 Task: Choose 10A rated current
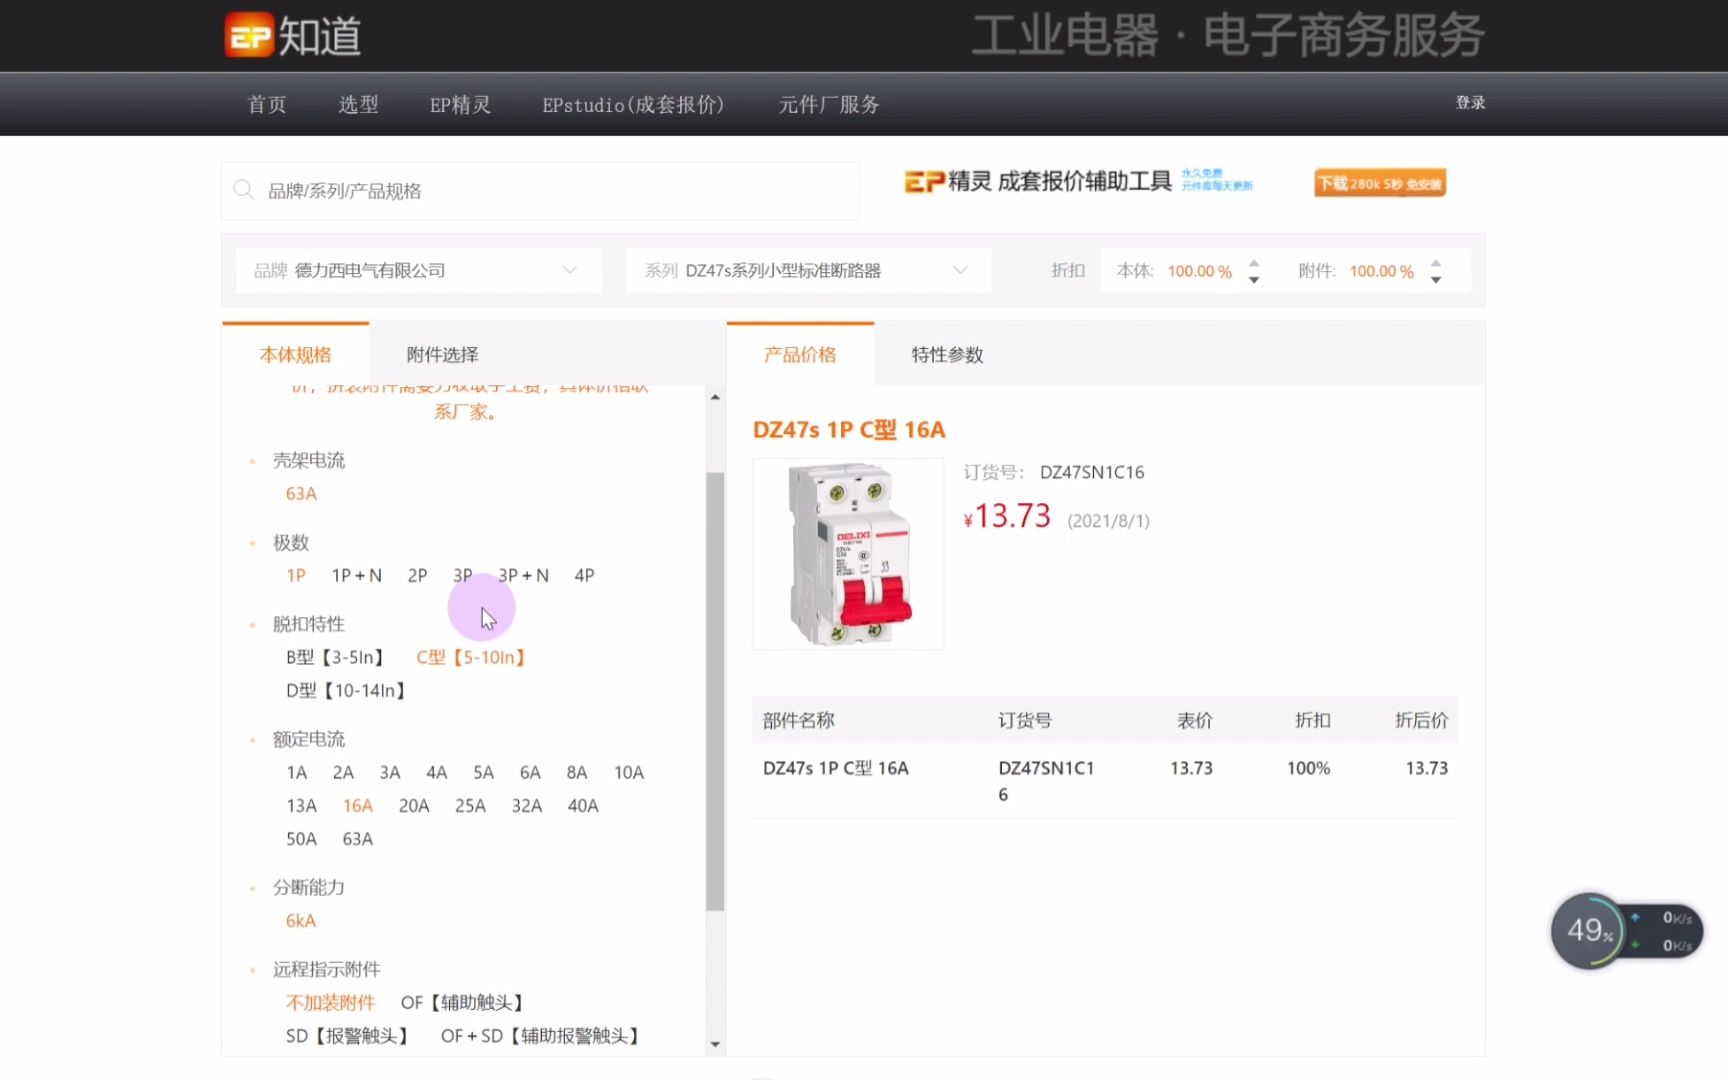tap(629, 772)
